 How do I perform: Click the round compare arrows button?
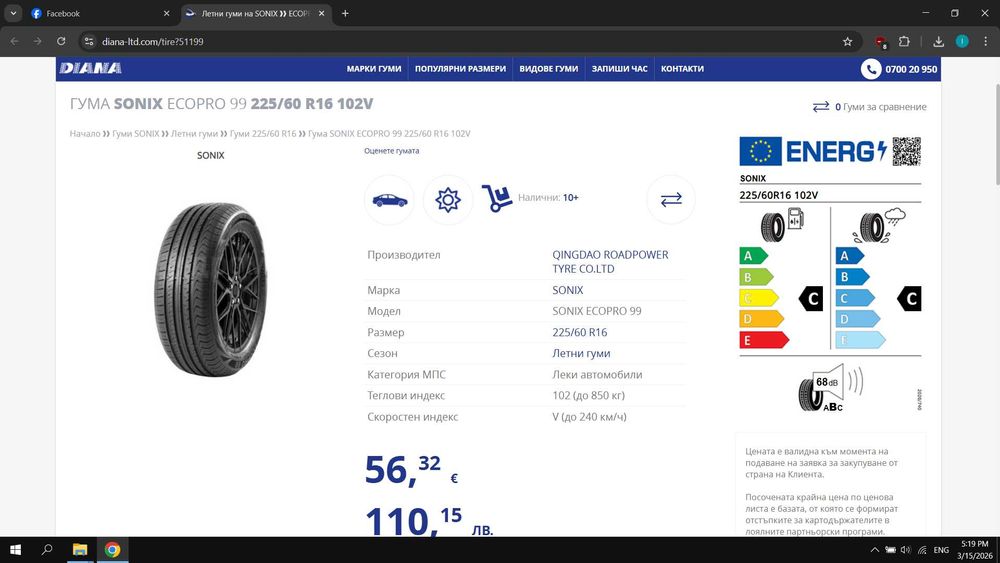pyautogui.click(x=671, y=200)
